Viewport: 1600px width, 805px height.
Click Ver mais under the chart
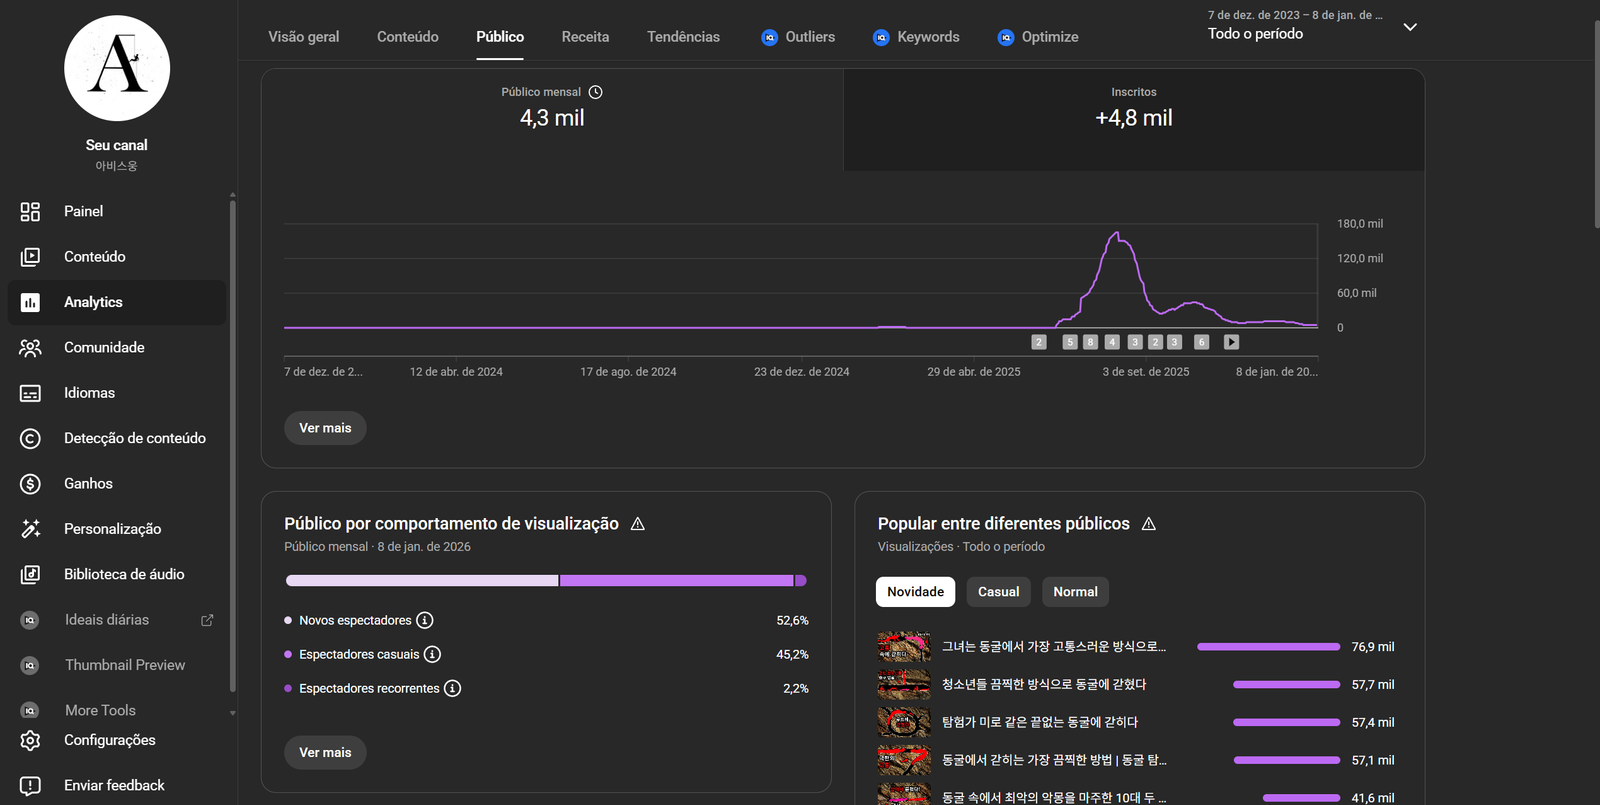pos(325,428)
